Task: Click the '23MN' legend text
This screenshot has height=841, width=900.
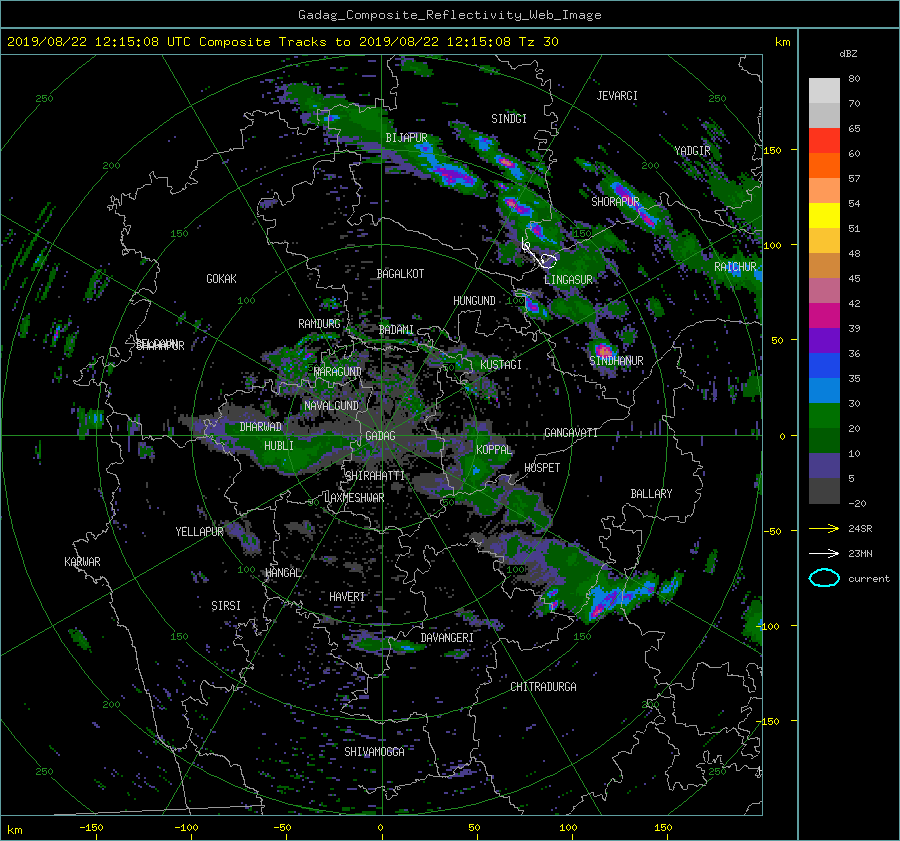Action: coord(860,553)
